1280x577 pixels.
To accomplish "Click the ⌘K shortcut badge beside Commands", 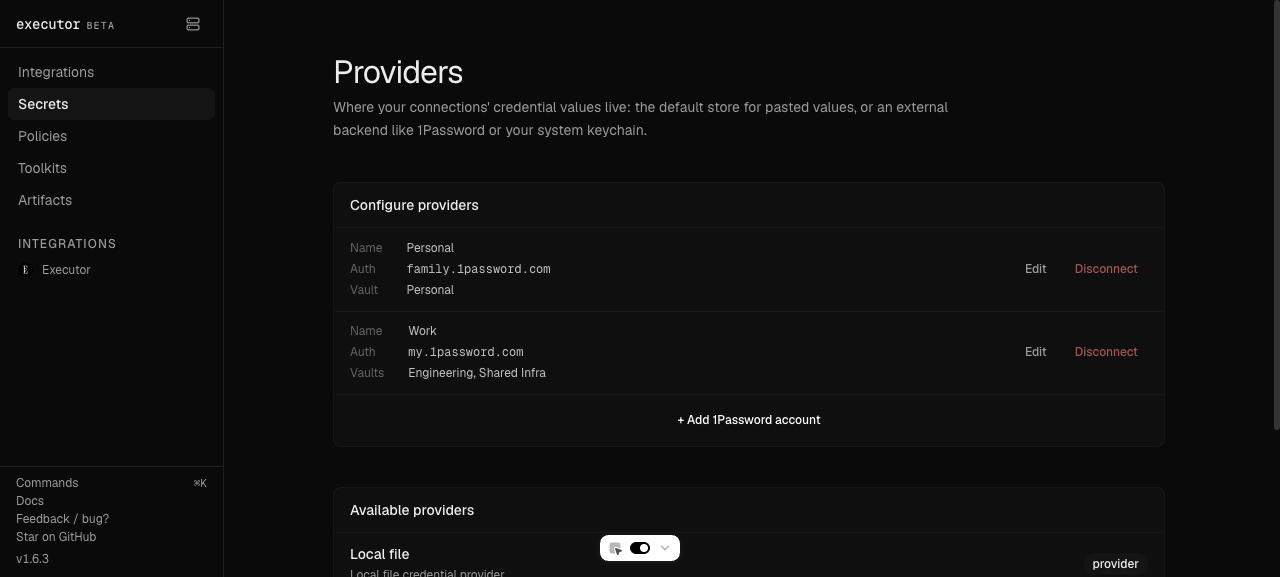I will coord(200,483).
